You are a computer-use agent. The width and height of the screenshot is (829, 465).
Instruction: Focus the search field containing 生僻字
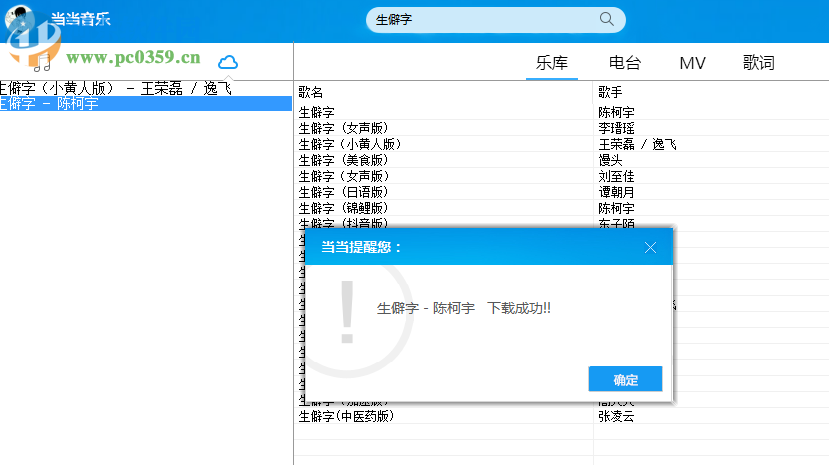tap(495, 20)
